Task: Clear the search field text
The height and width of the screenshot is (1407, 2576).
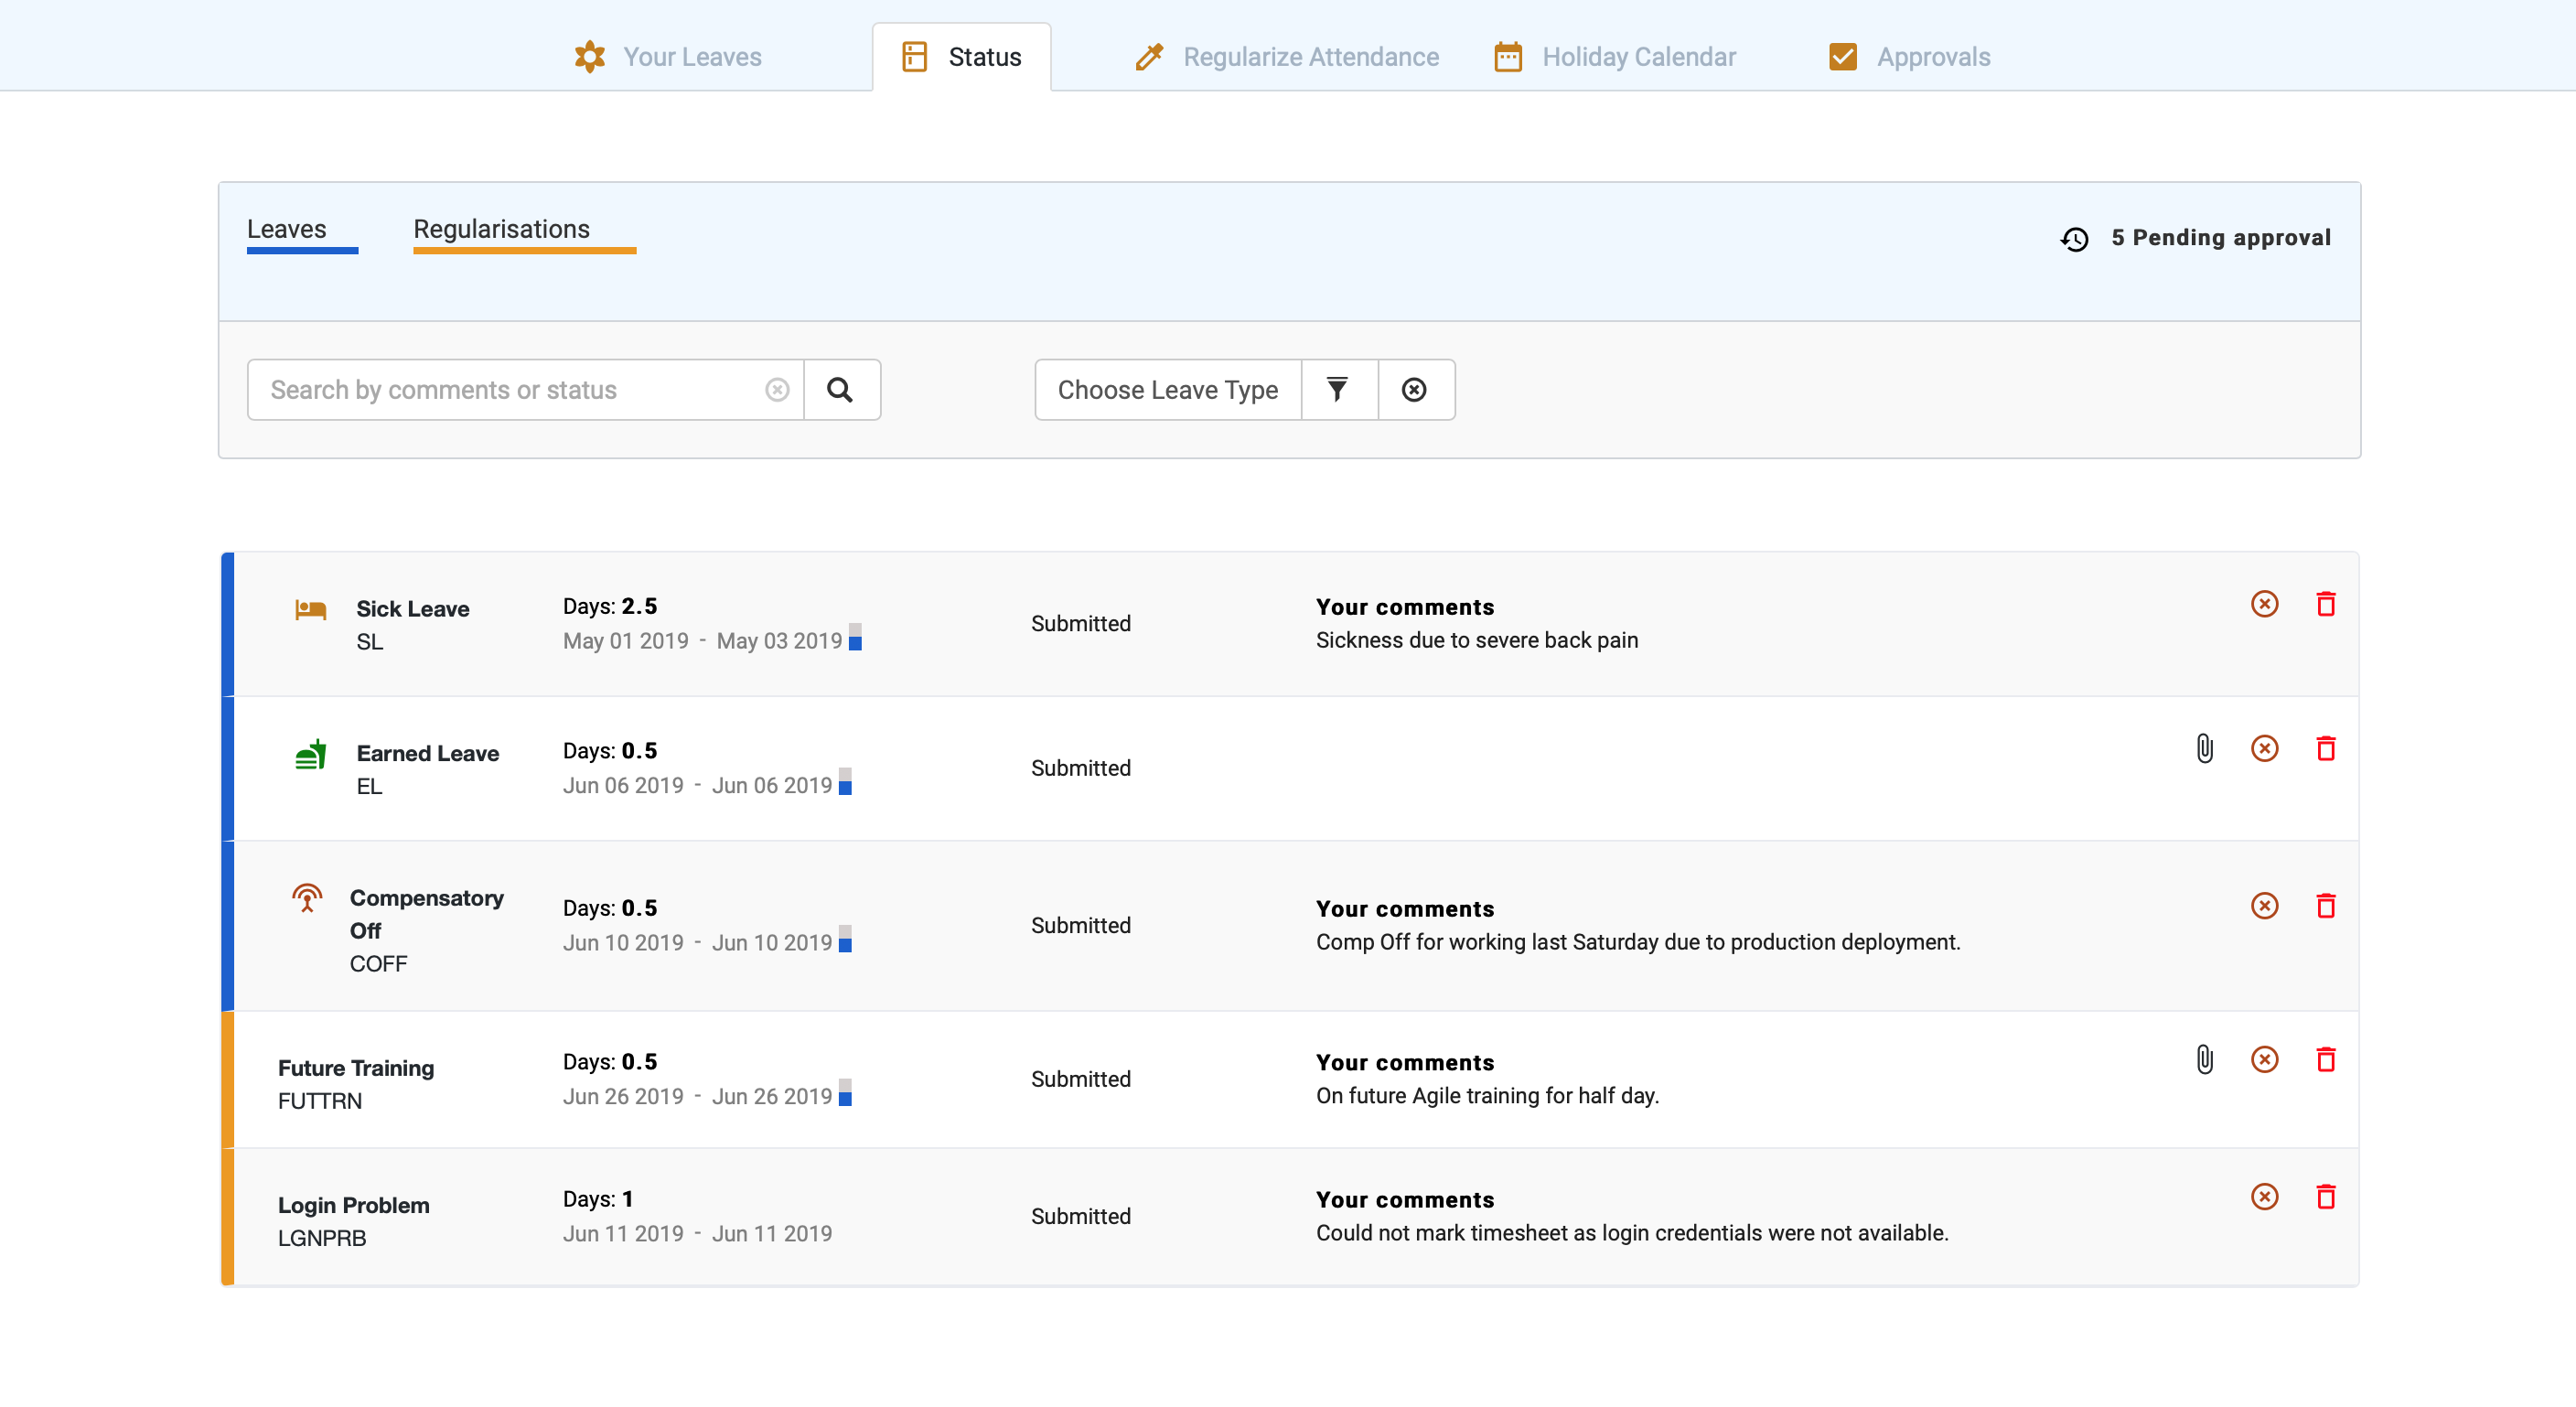Action: [x=777, y=390]
